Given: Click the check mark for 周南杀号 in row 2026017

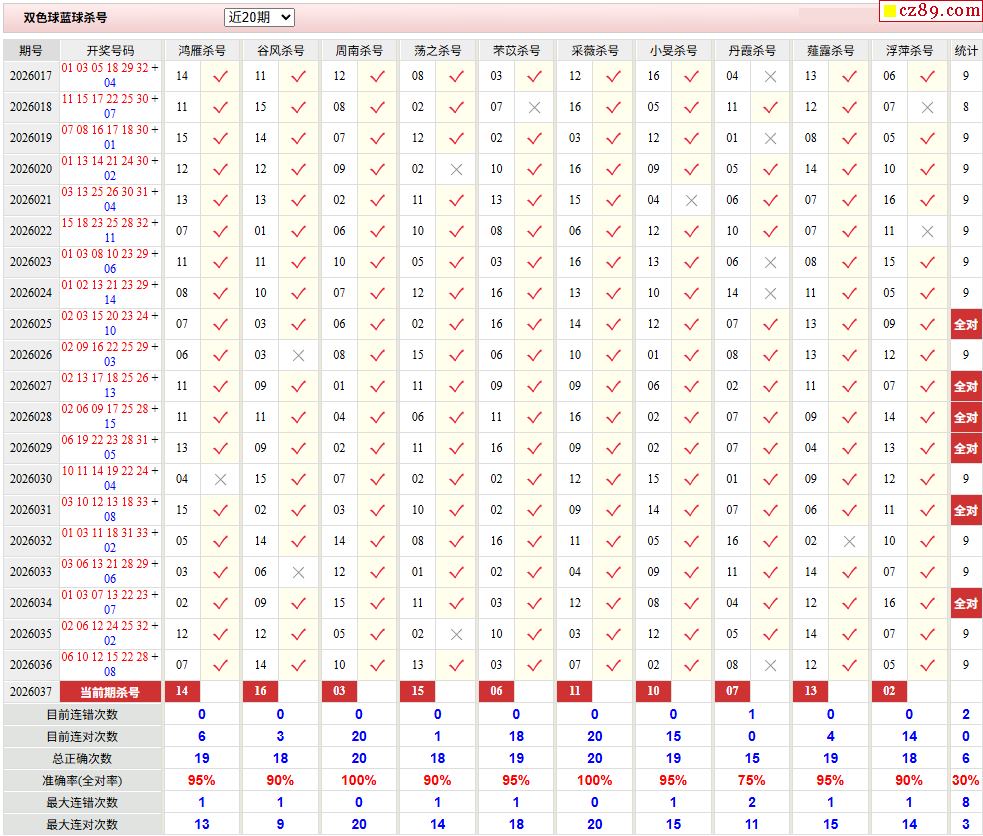Looking at the screenshot, I should point(377,76).
